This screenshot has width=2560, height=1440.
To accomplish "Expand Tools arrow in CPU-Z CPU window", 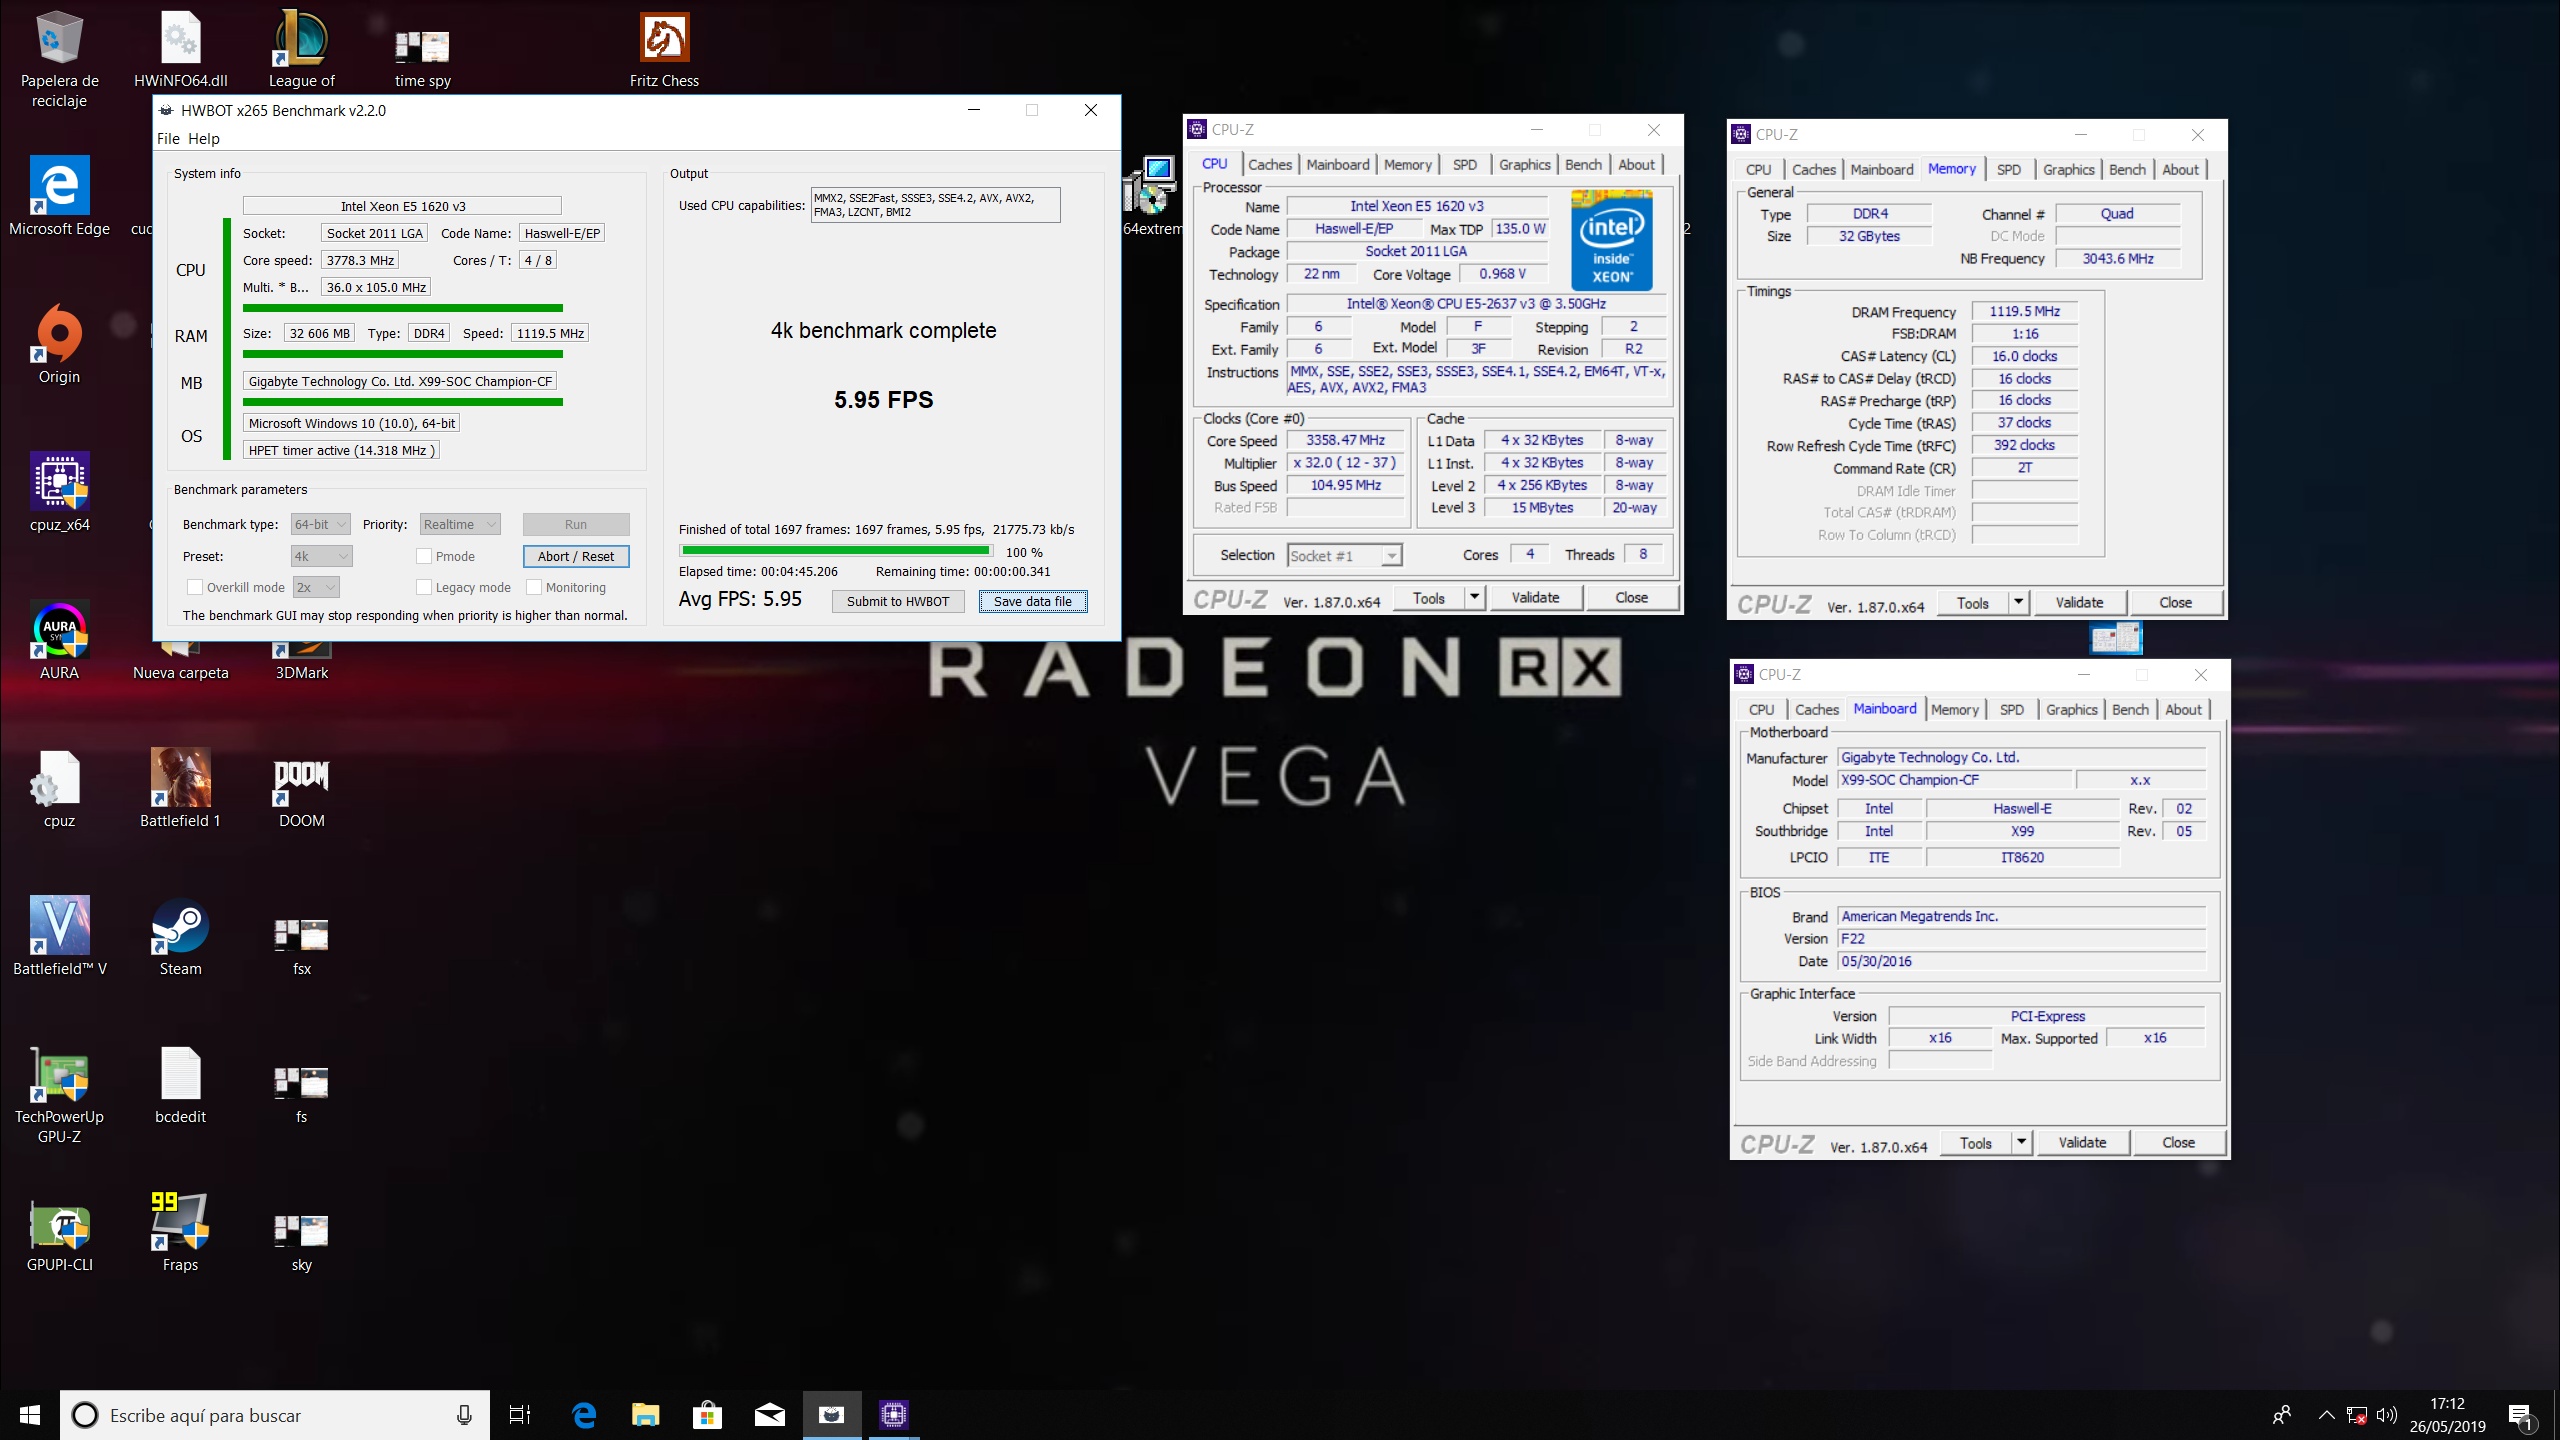I will [1474, 597].
